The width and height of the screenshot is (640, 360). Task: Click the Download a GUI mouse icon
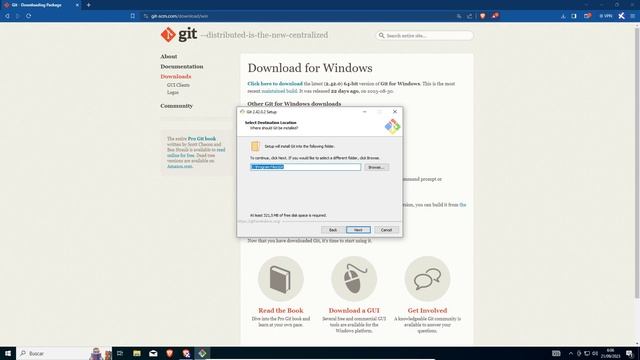[x=354, y=279]
